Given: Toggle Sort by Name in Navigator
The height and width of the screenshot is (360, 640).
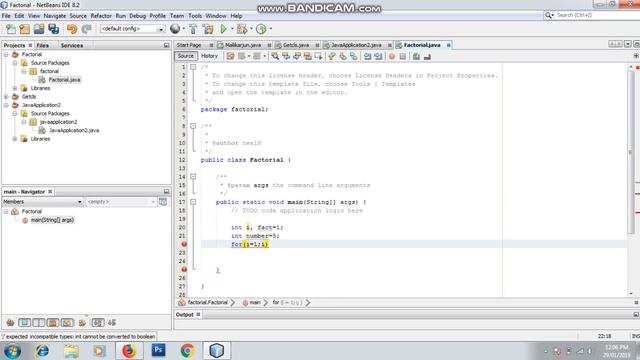Looking at the screenshot, I should tap(98, 323).
